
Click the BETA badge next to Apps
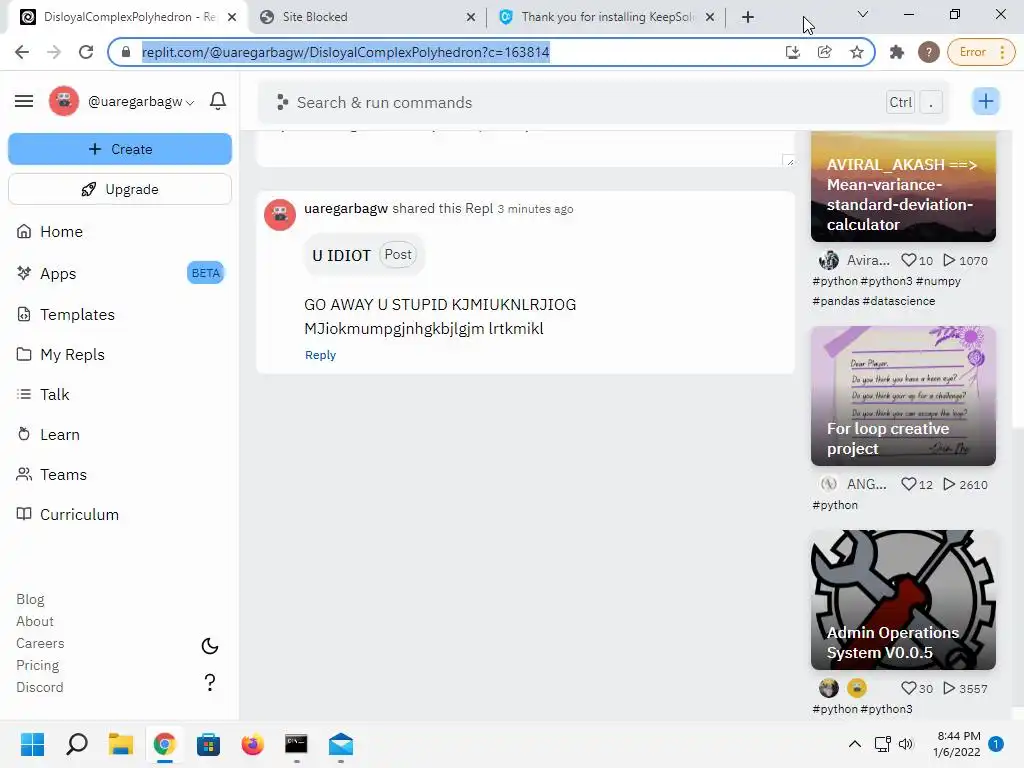(x=206, y=273)
